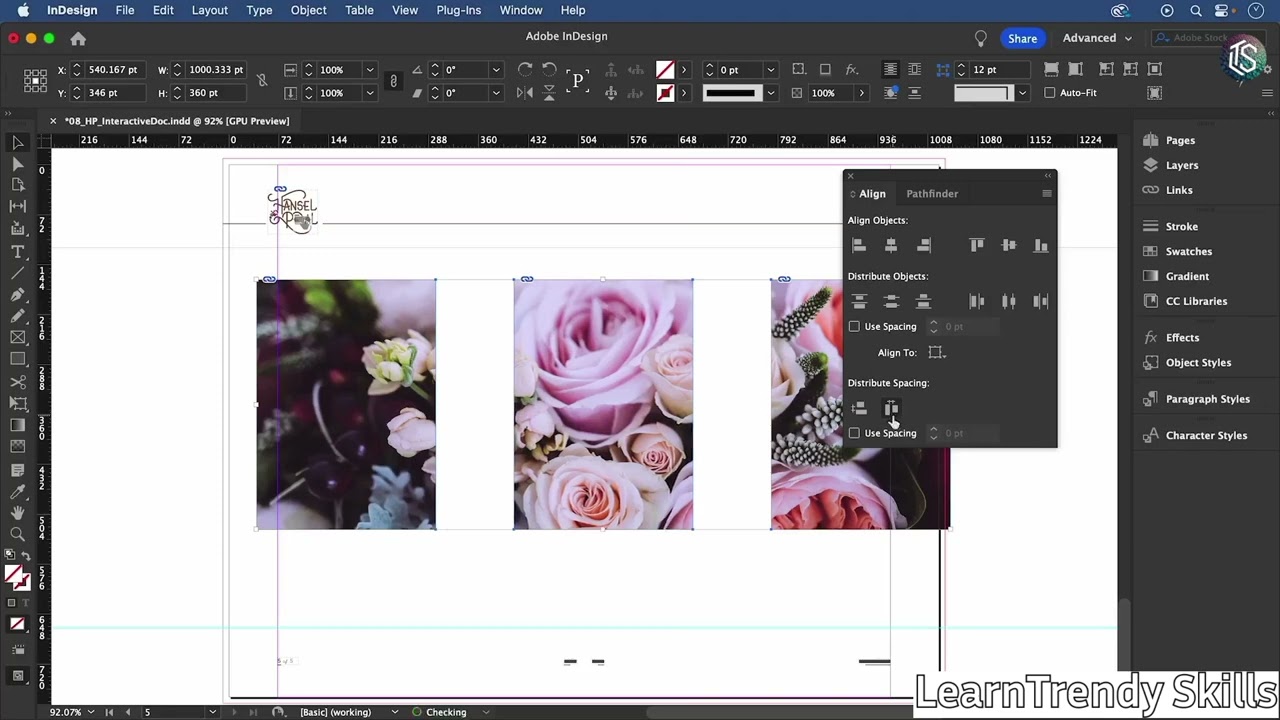Screen dimensions: 1280x720
Task: Click the fill color swatch in control bar
Action: click(x=665, y=69)
